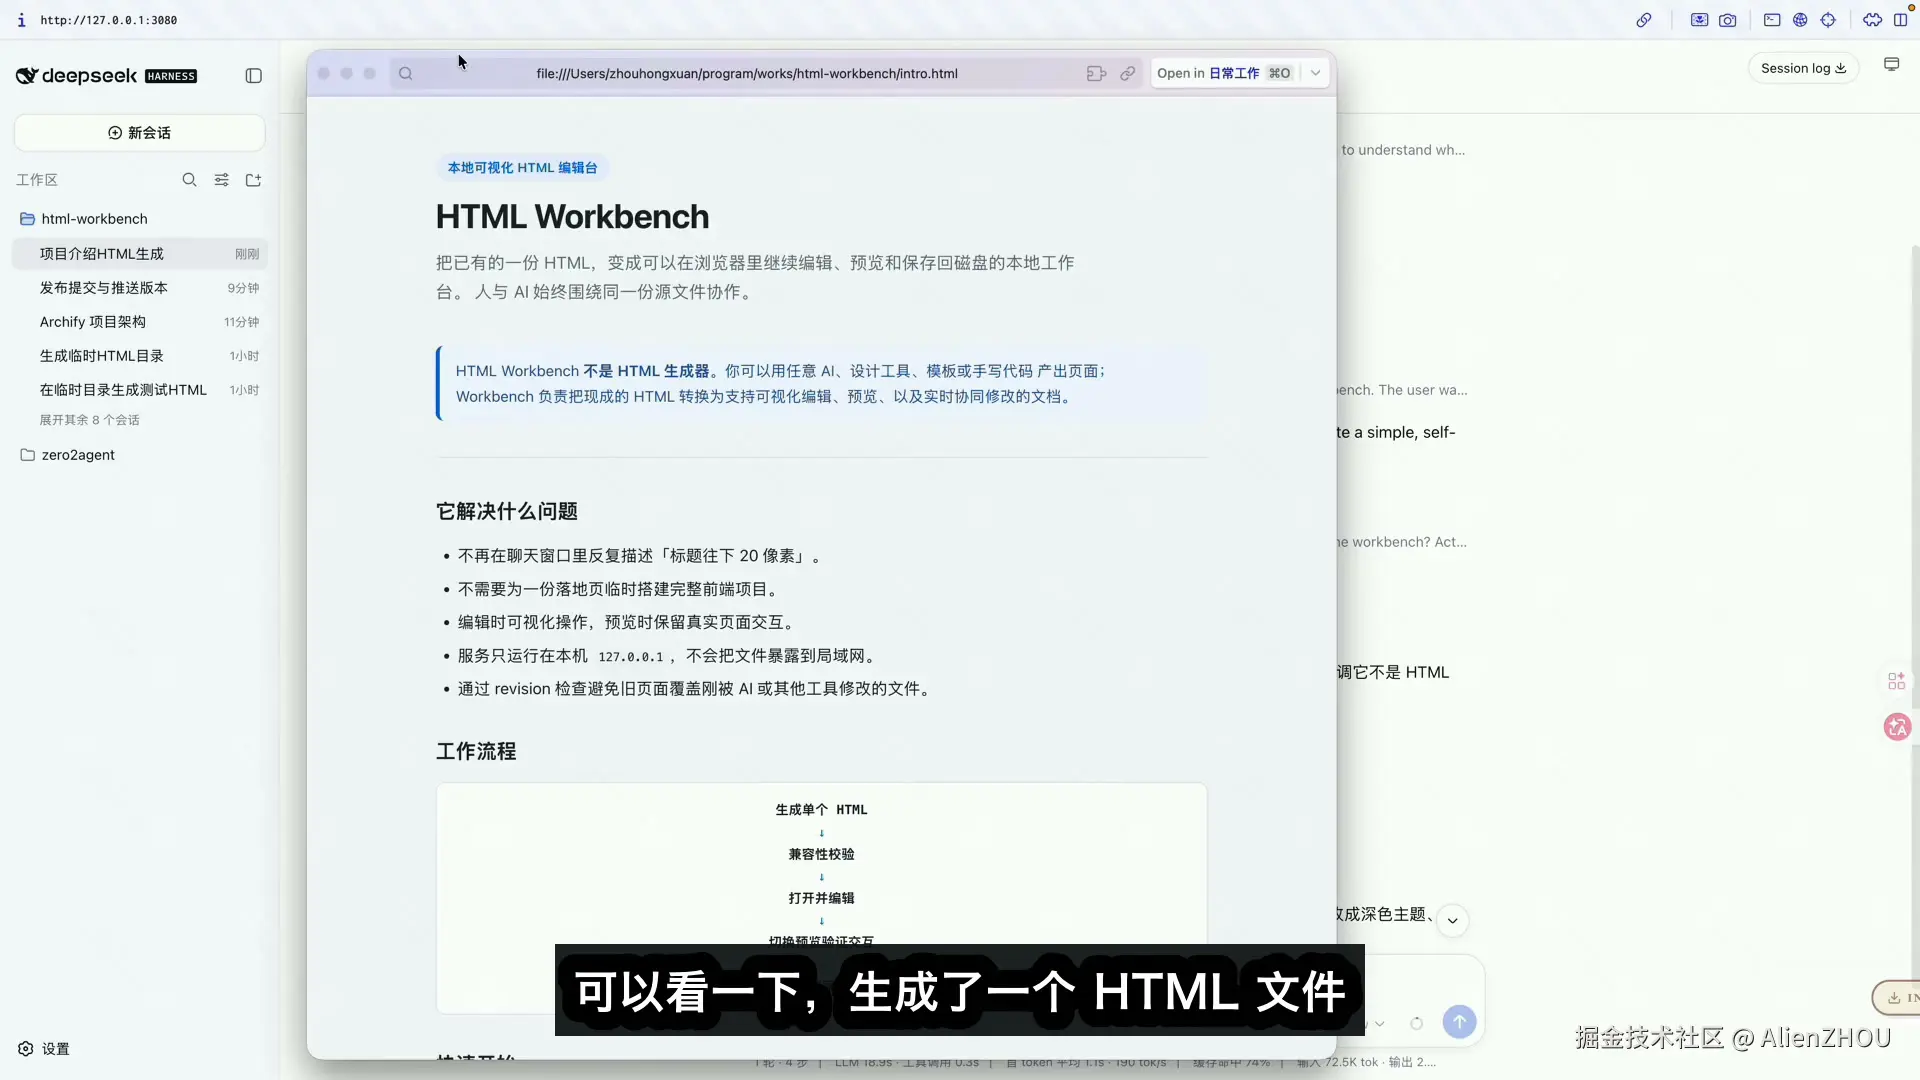Click the download pill at the right edge
This screenshot has height=1080, width=1920.
1896,997
